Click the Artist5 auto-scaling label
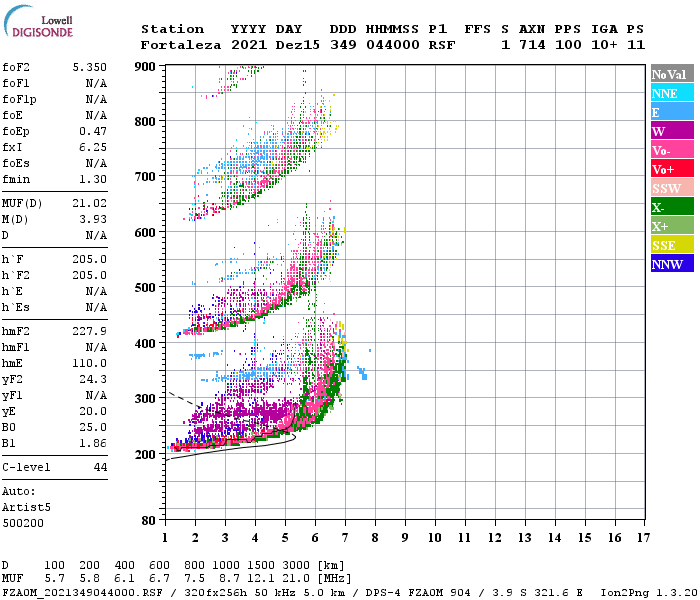700x600 pixels. (x=26, y=508)
